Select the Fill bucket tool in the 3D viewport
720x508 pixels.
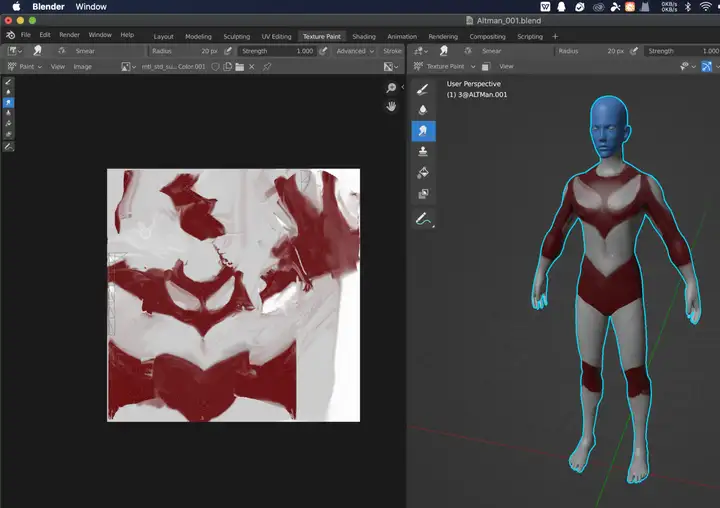(x=423, y=172)
